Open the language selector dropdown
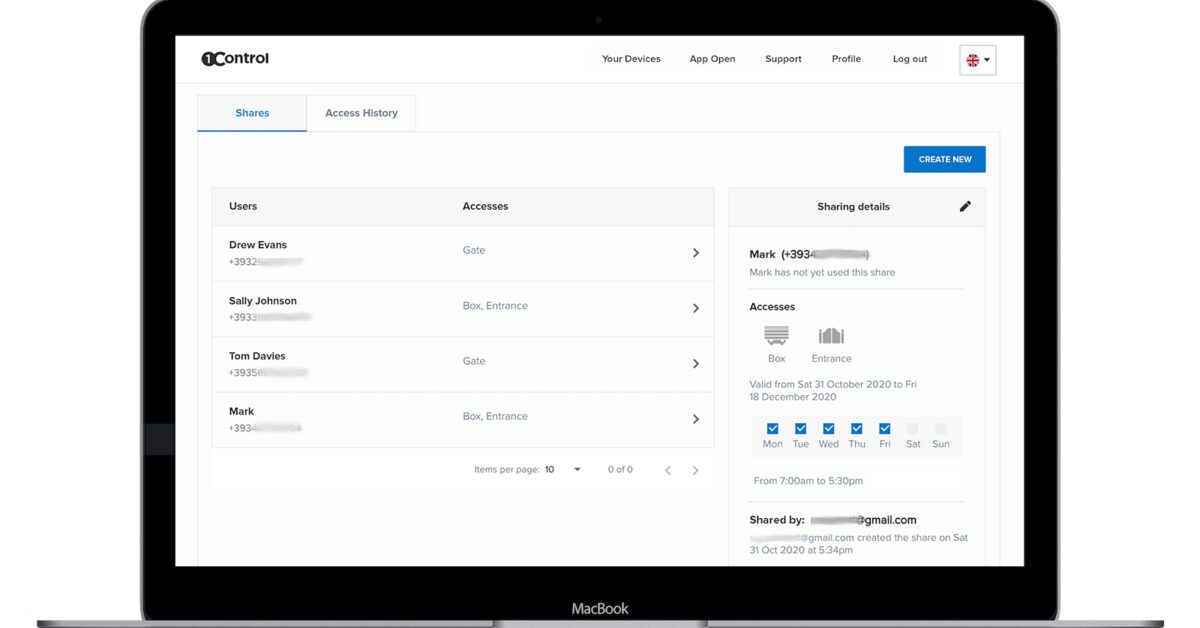Screen dimensions: 1200x628 tap(978, 60)
